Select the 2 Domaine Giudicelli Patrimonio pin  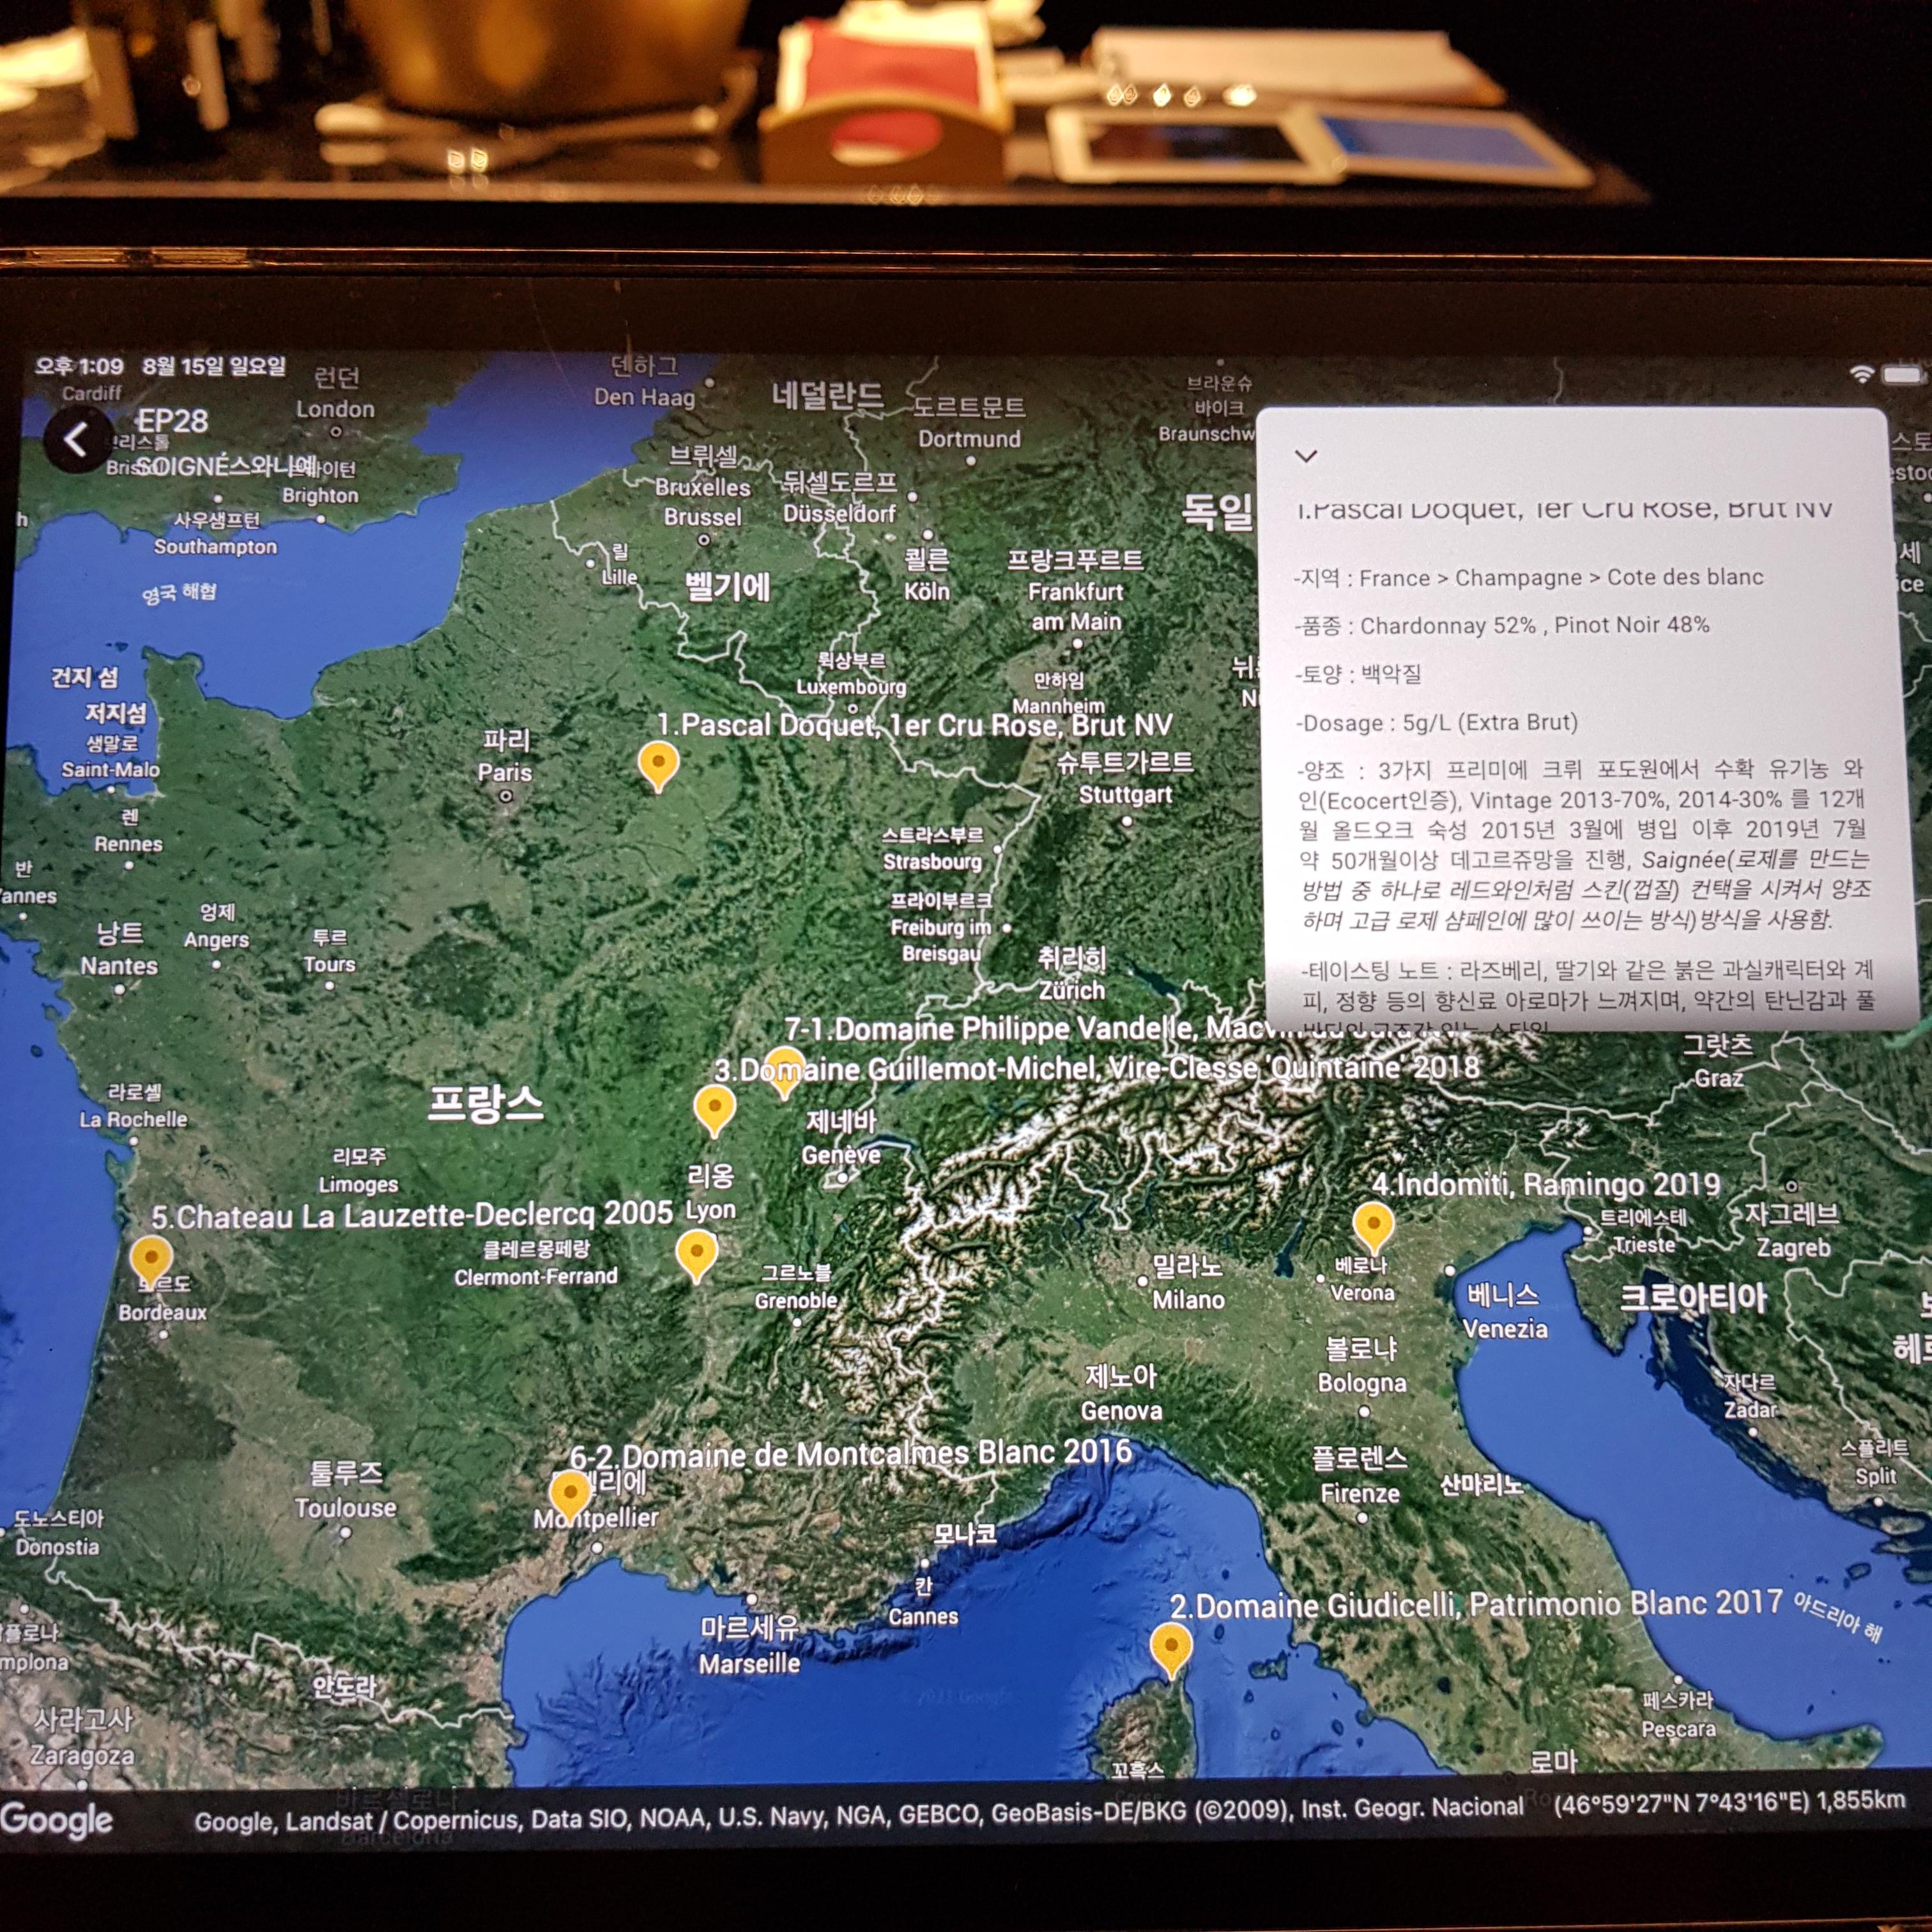click(x=1170, y=1651)
